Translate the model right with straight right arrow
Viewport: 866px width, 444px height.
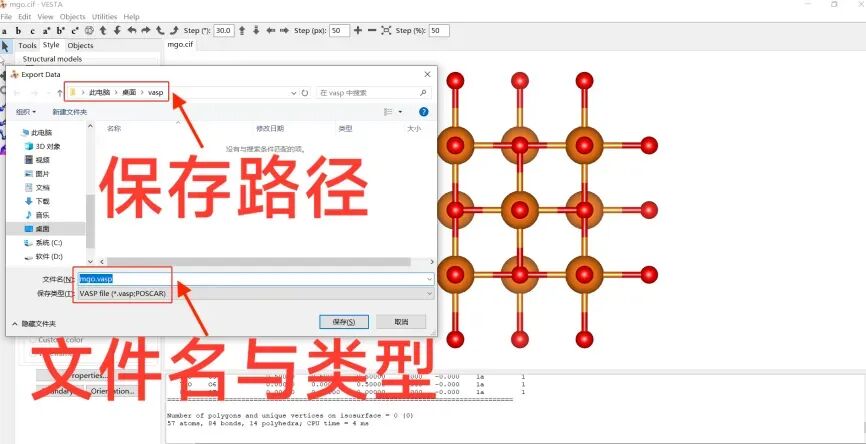[x=284, y=31]
